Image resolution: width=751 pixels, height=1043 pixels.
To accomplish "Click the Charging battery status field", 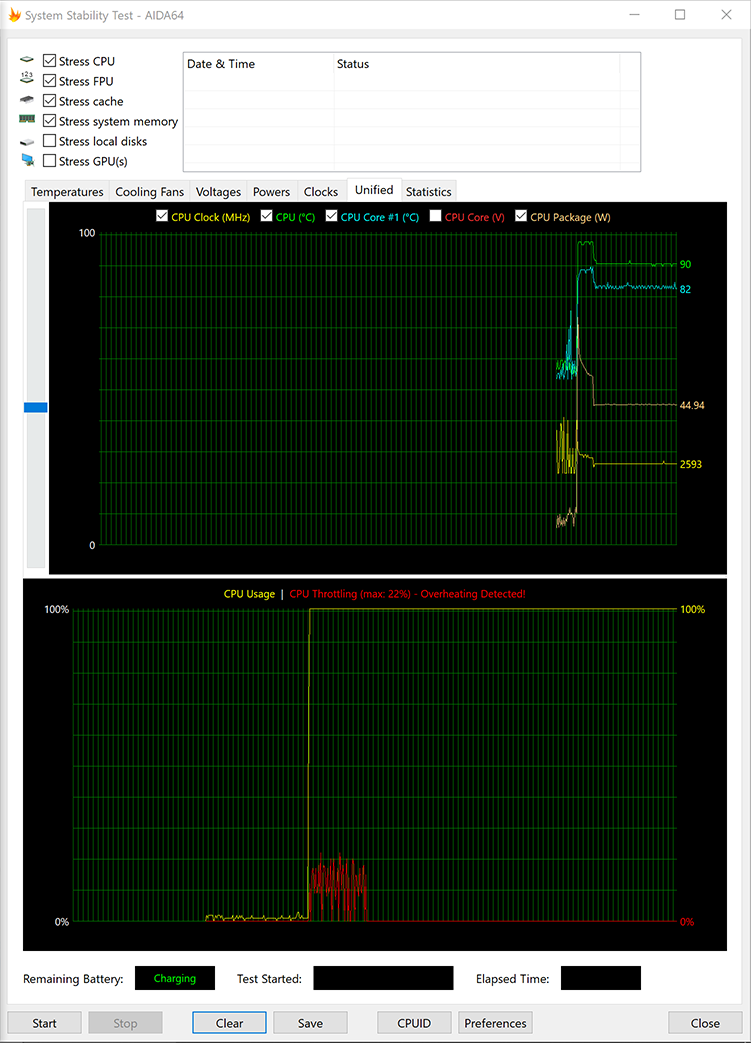I will pyautogui.click(x=175, y=978).
